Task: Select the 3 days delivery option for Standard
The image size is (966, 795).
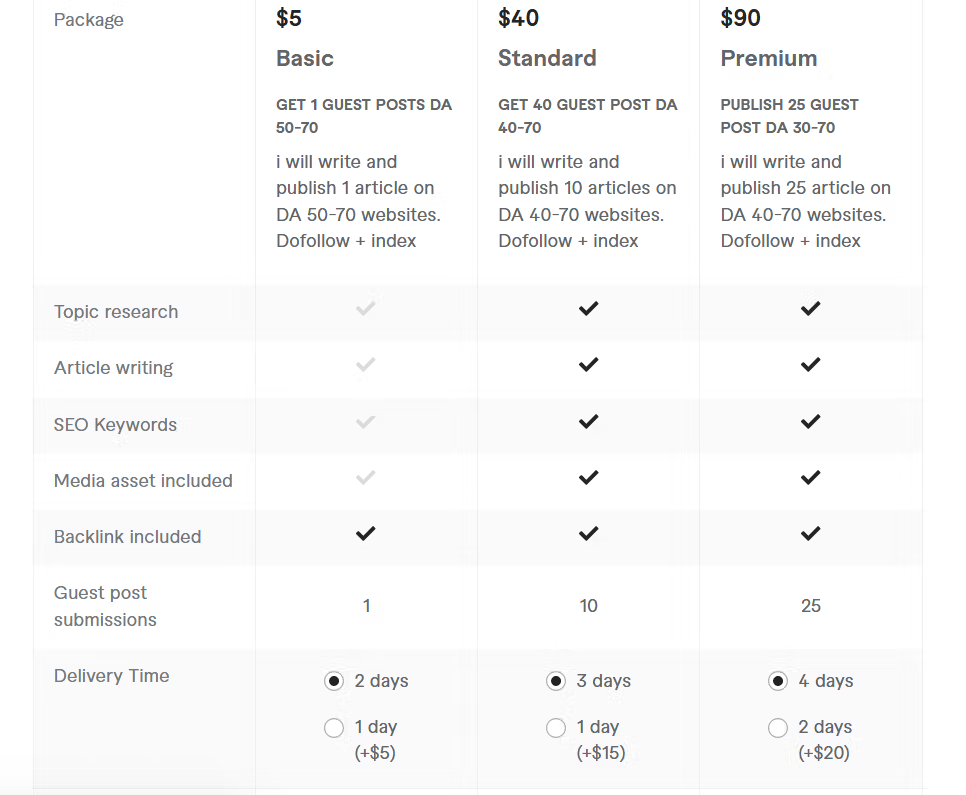Action: point(556,681)
